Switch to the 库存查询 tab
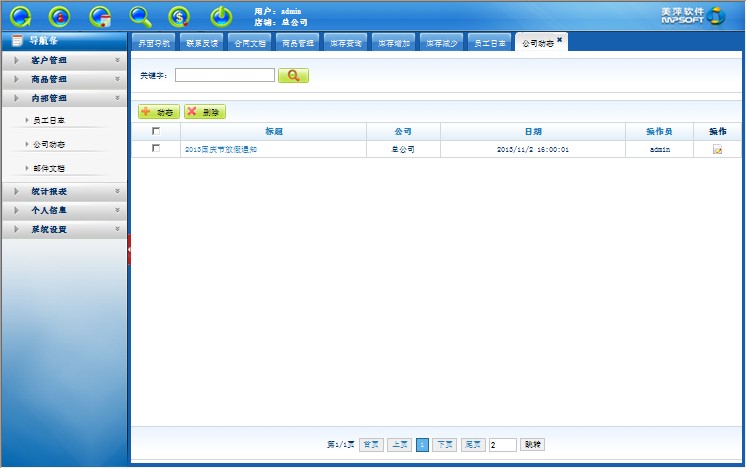The width and height of the screenshot is (747, 469). 346,43
